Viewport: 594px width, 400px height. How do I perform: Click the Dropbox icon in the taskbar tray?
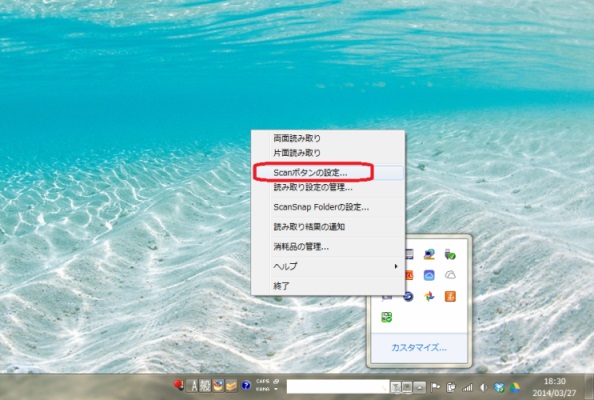pos(499,388)
